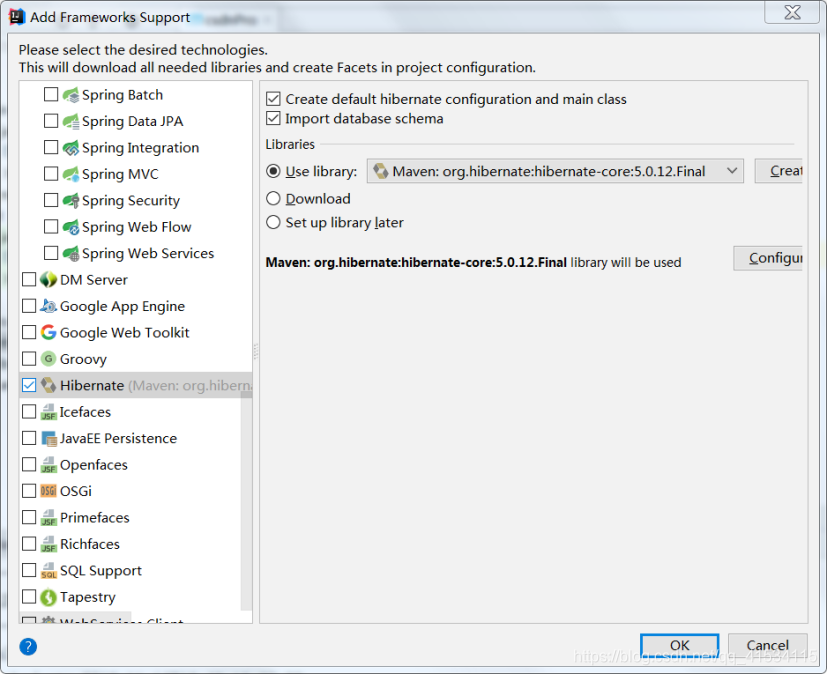
Task: Tick the DM Server checkbox
Action: [29, 279]
